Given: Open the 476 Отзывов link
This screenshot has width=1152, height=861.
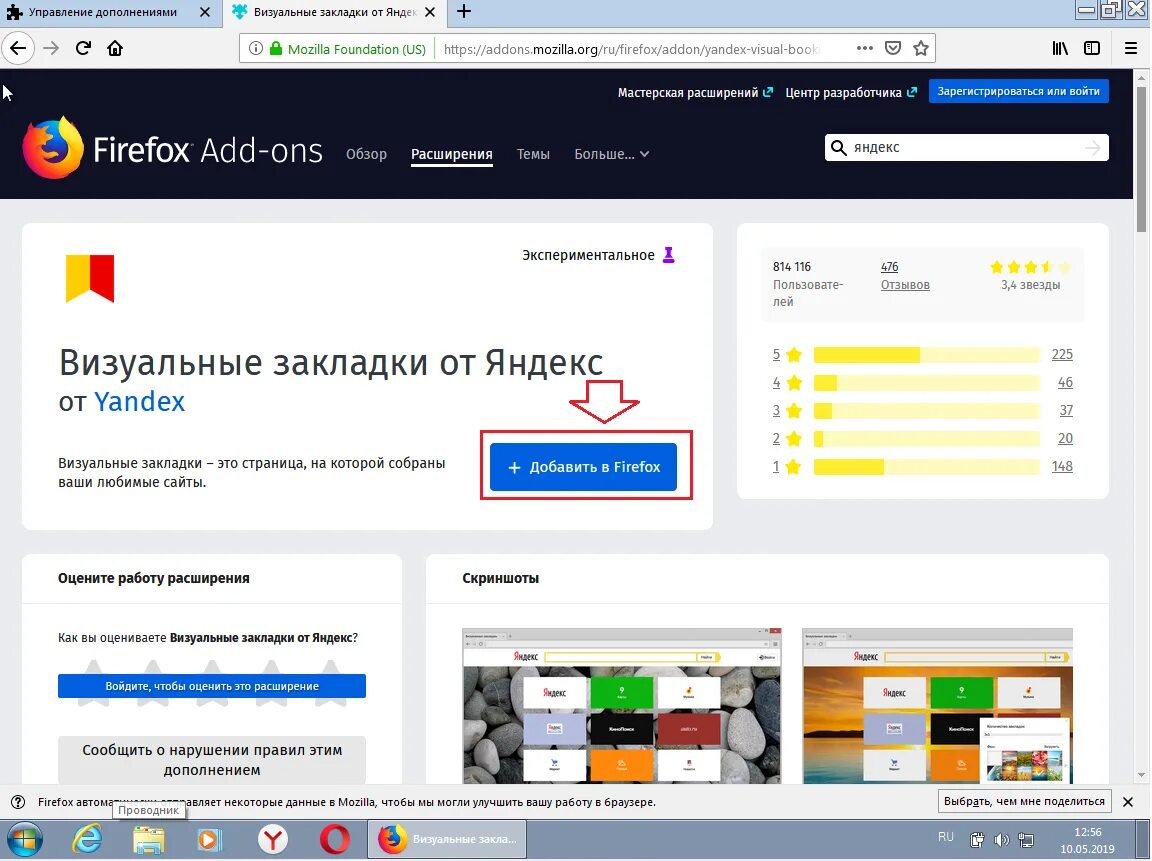Looking at the screenshot, I should [x=905, y=275].
